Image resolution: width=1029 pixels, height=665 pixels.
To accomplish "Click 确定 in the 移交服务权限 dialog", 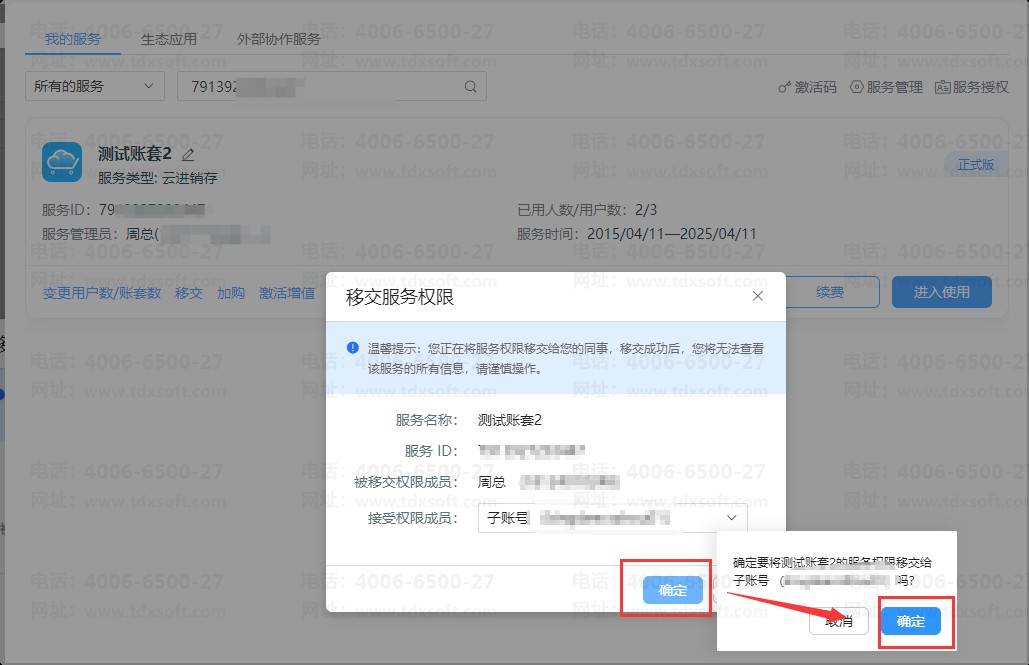I will pyautogui.click(x=672, y=590).
